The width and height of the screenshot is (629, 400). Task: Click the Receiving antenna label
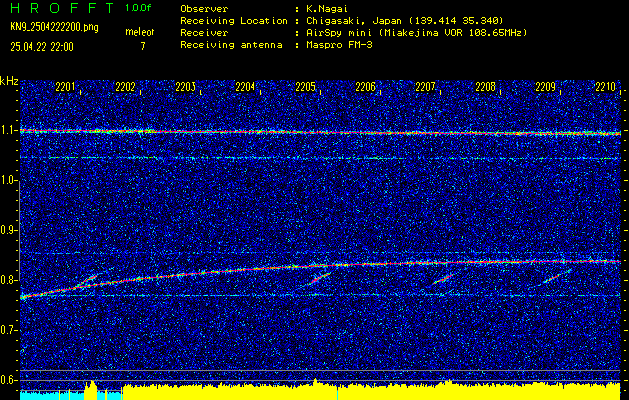[x=231, y=45]
